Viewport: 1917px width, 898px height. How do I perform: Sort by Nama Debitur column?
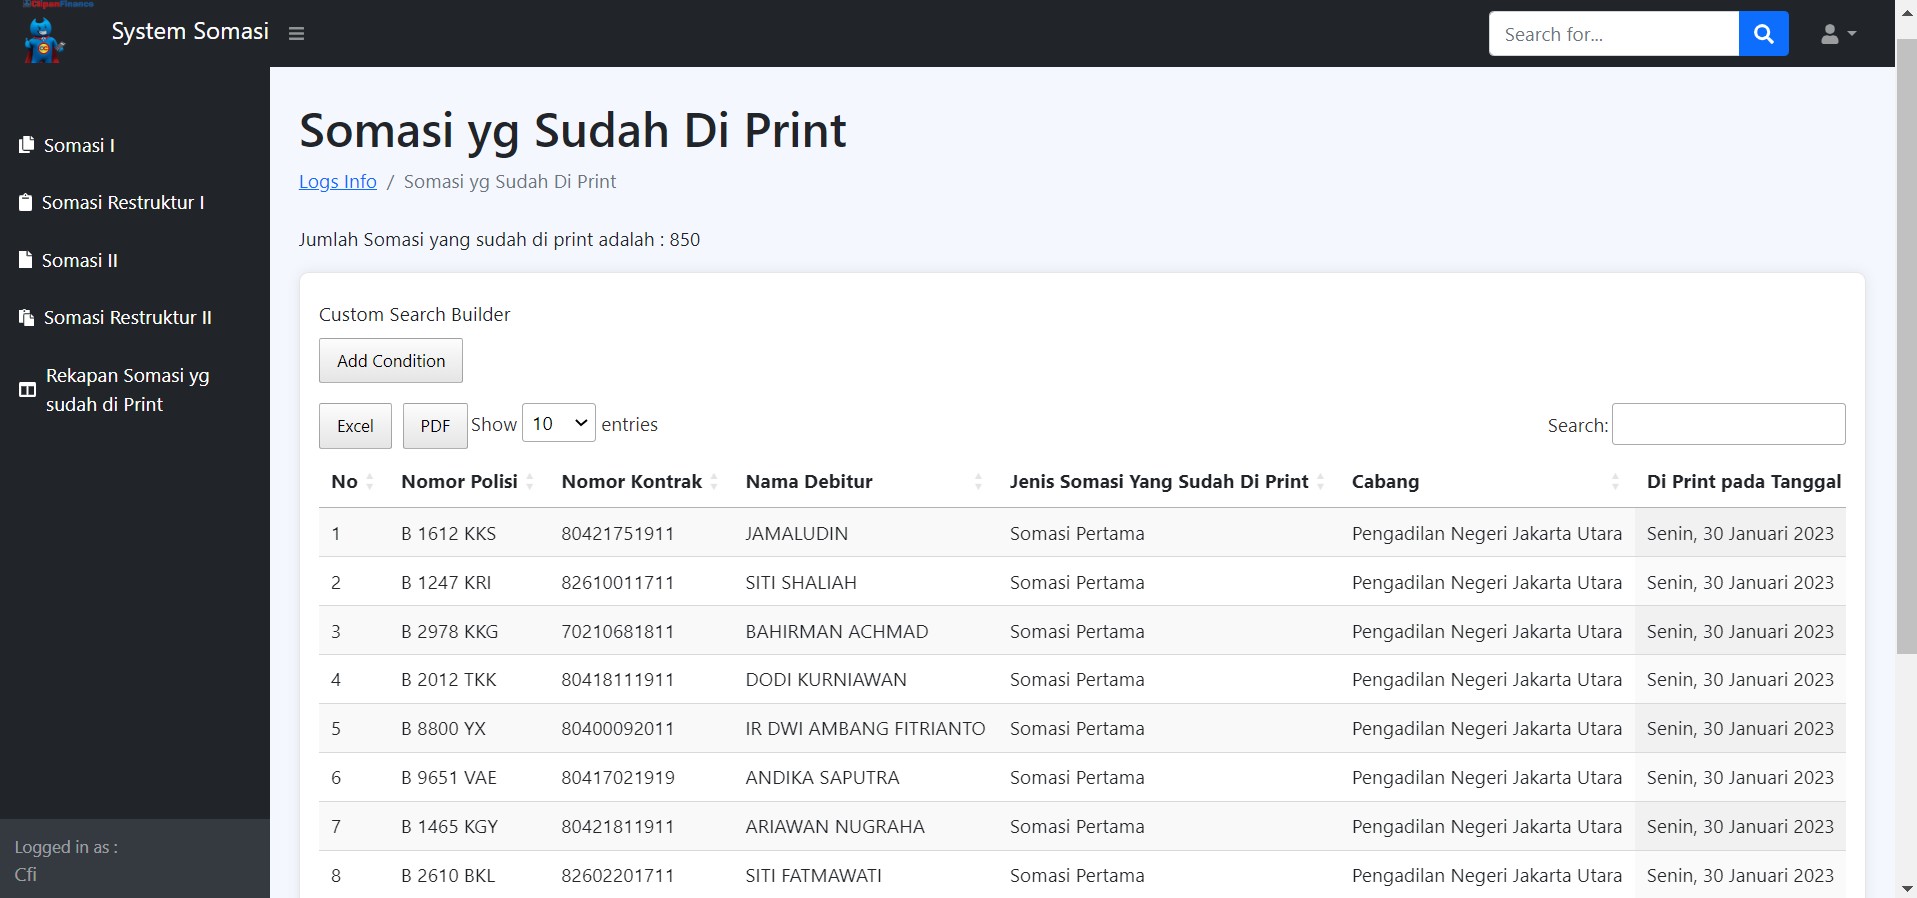865,482
